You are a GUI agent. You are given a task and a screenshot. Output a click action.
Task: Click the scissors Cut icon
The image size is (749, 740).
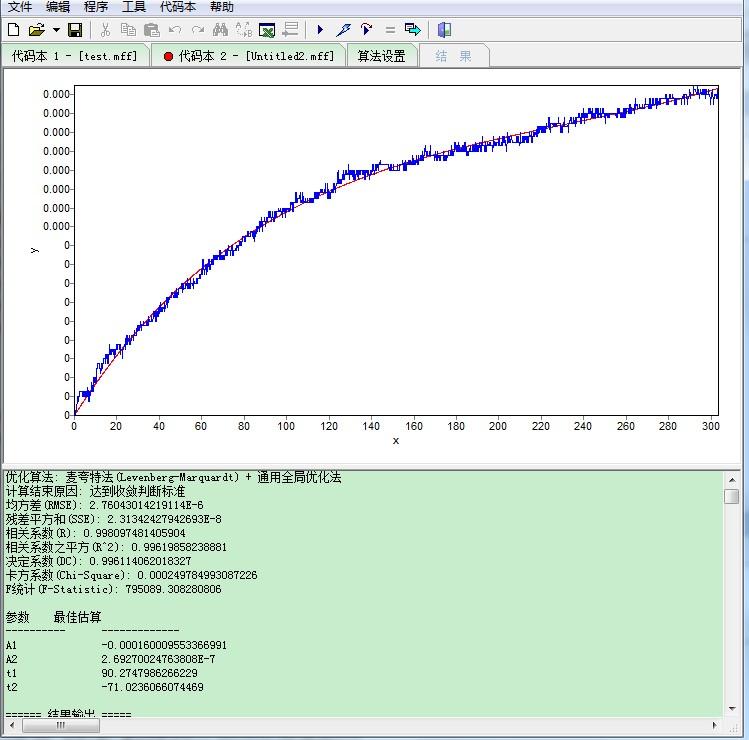(105, 30)
